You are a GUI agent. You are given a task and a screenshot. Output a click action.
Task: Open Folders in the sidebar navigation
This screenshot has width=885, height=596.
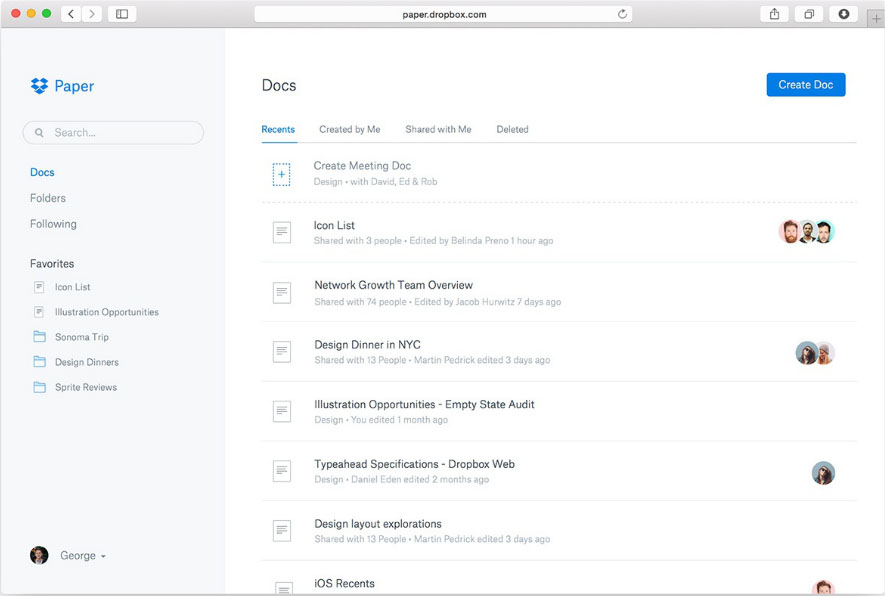point(48,198)
